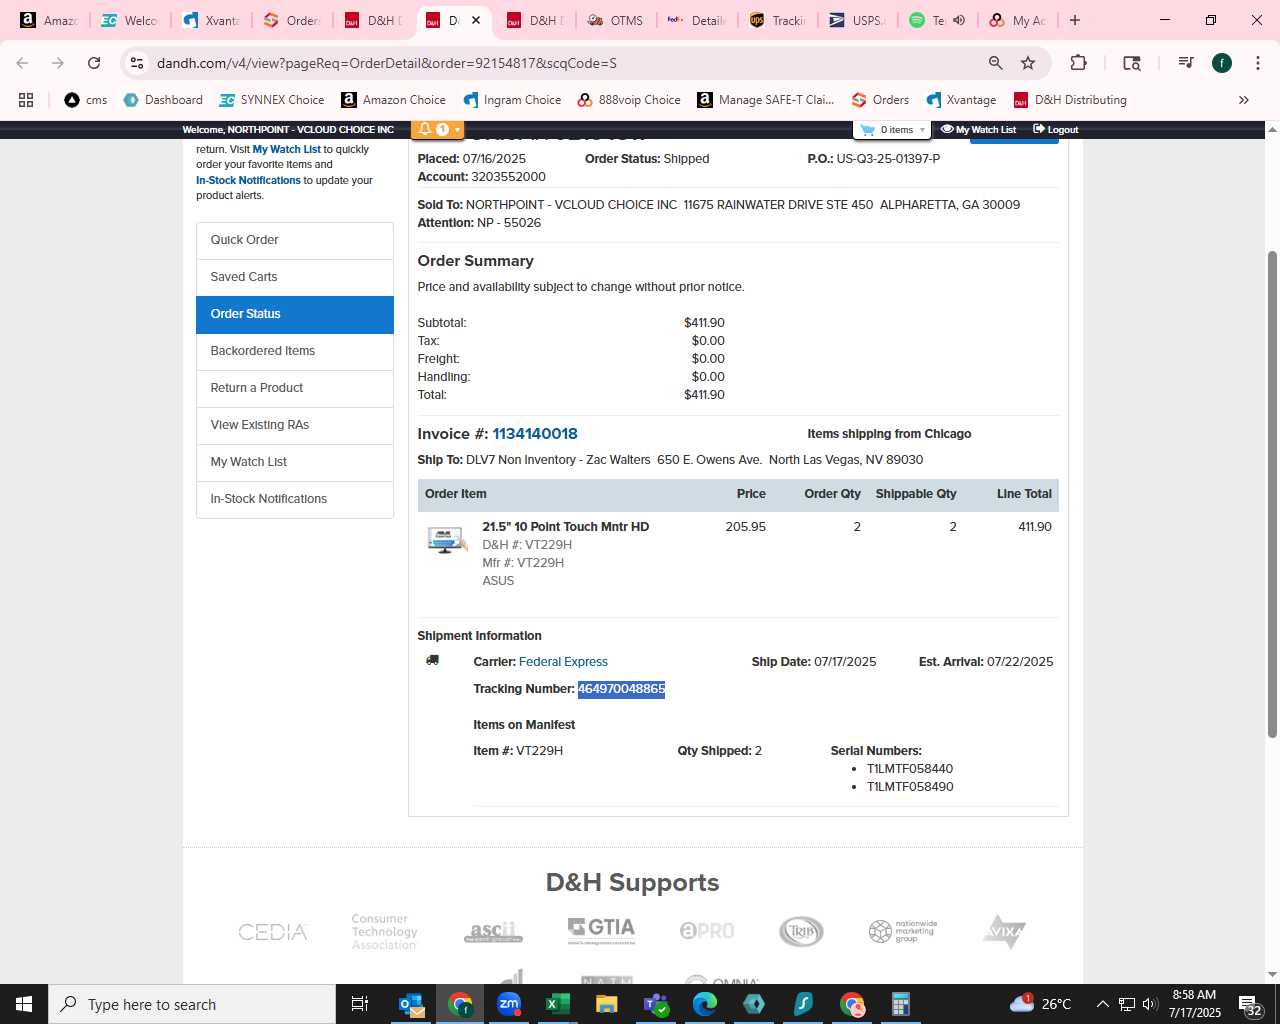Open the shopping cart 0 items

(890, 130)
